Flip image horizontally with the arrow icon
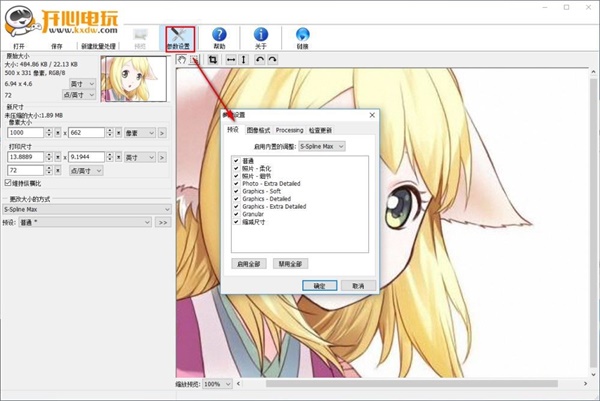The height and width of the screenshot is (401, 600). [230, 61]
